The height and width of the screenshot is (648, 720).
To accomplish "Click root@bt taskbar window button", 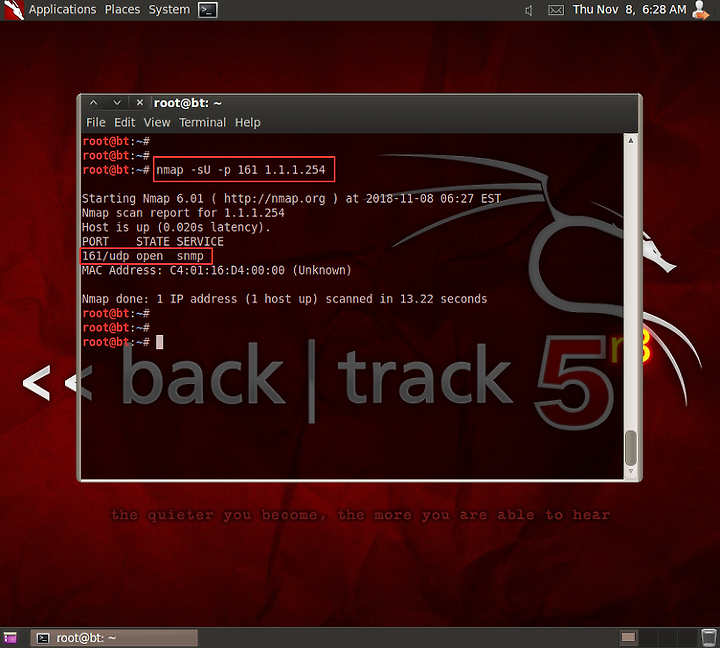I will coord(114,638).
